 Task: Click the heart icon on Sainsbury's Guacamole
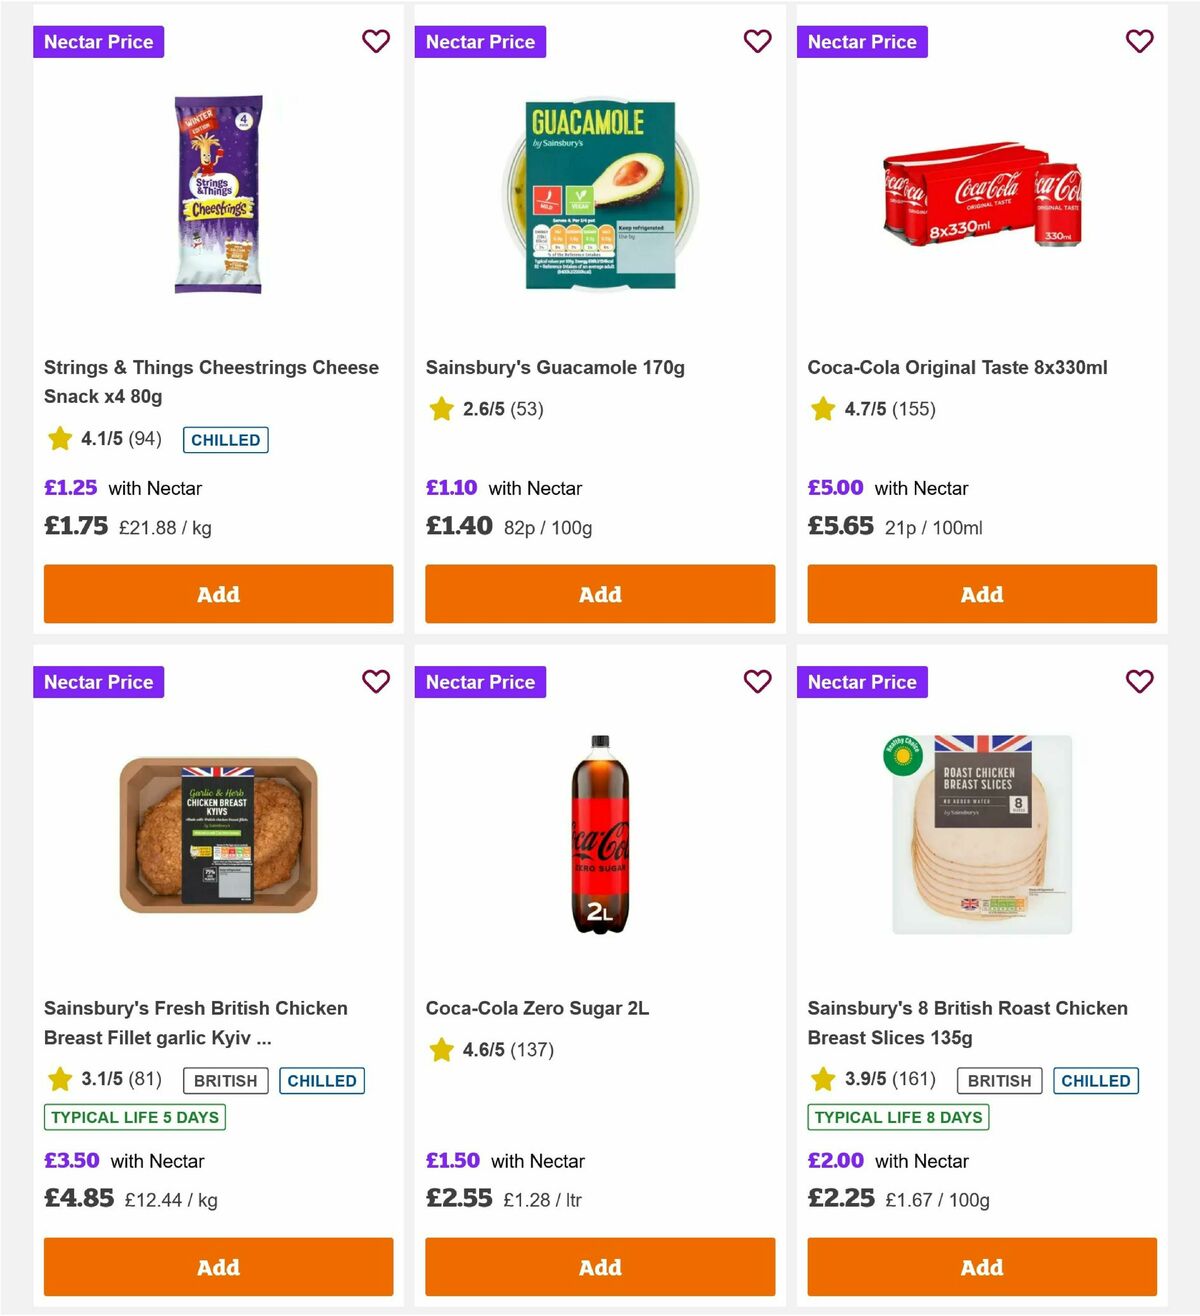tap(758, 41)
